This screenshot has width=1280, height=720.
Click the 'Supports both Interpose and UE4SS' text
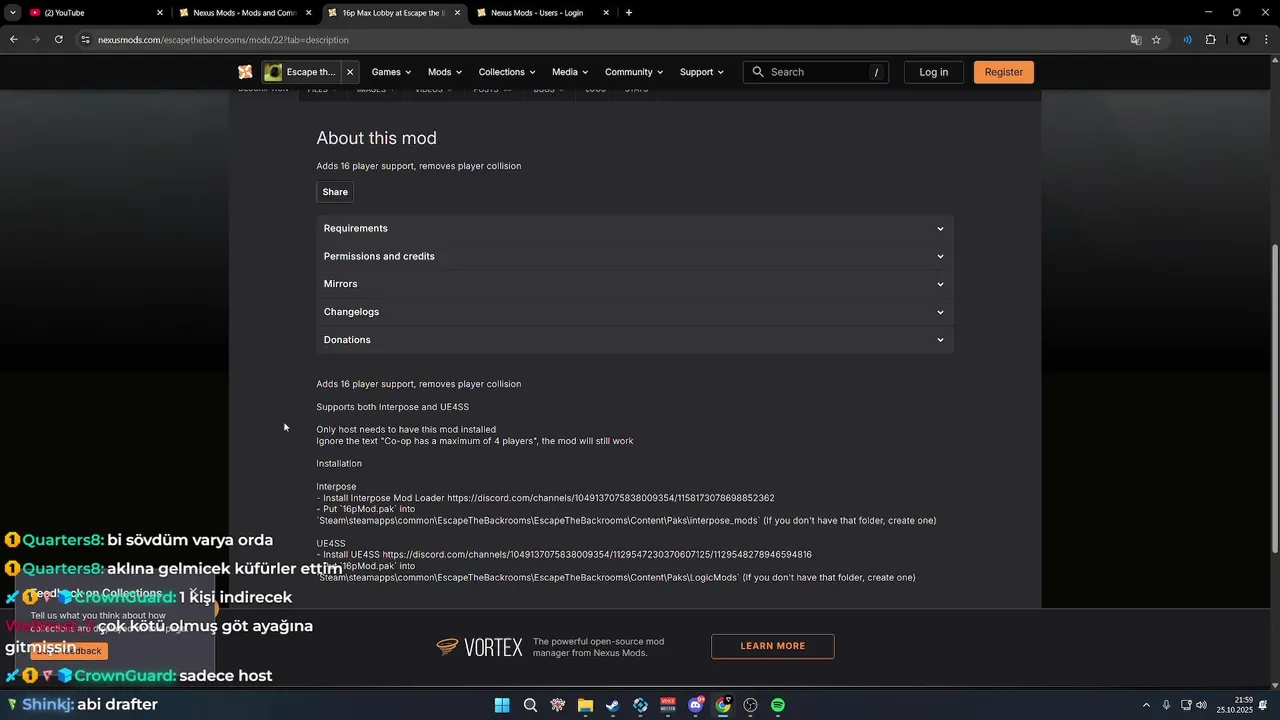pyautogui.click(x=393, y=407)
